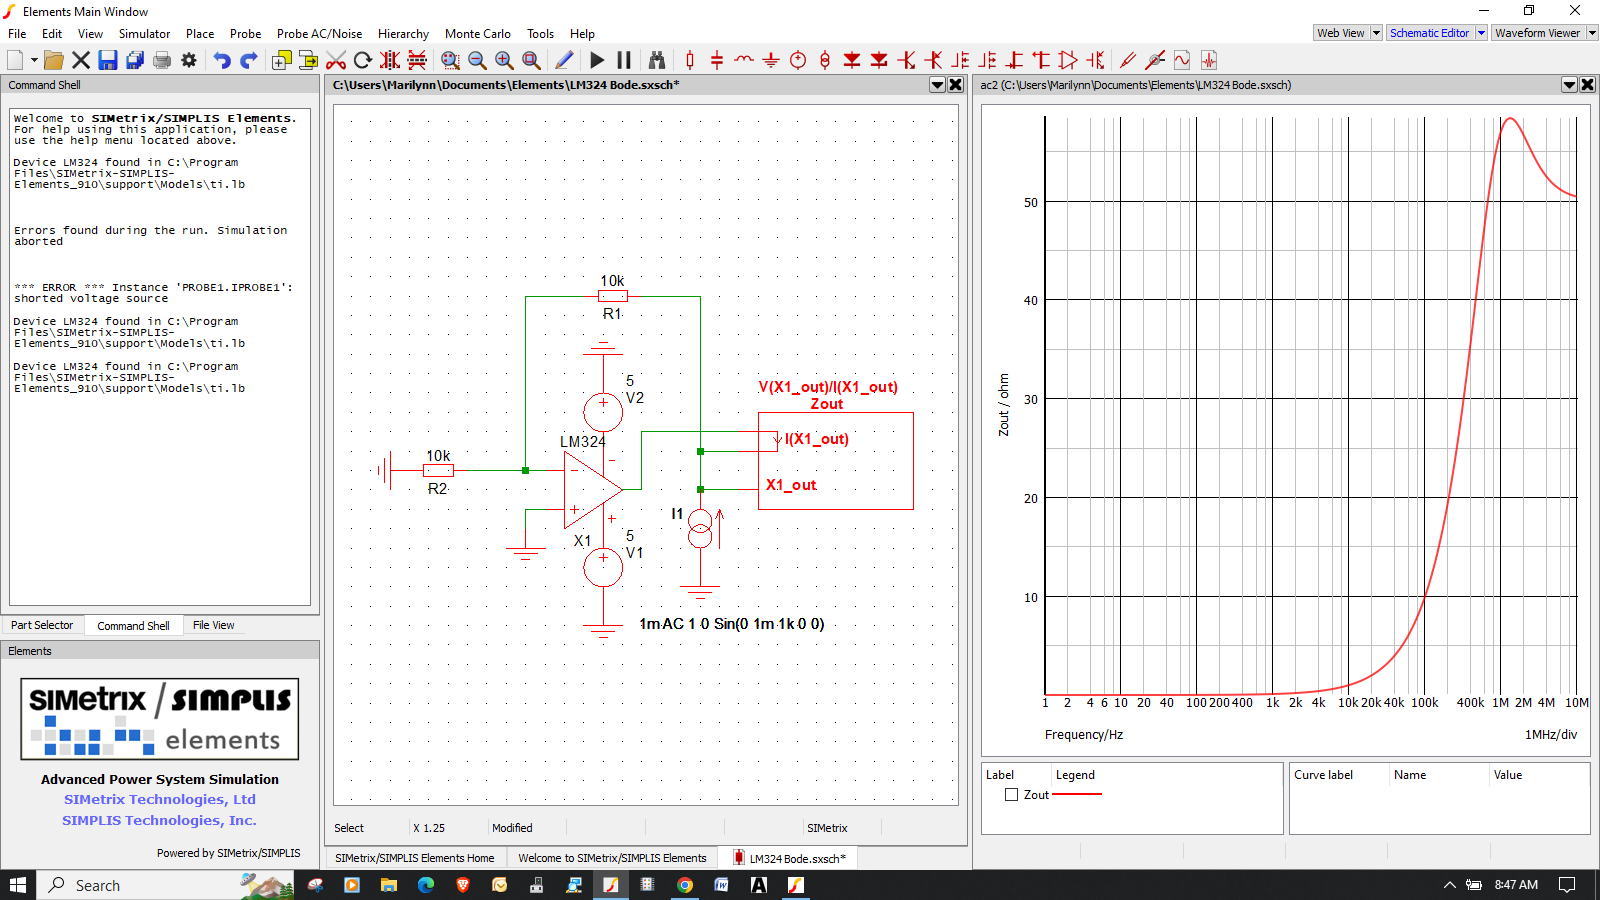Open the Hierarchy menu
1600x900 pixels.
pos(403,33)
